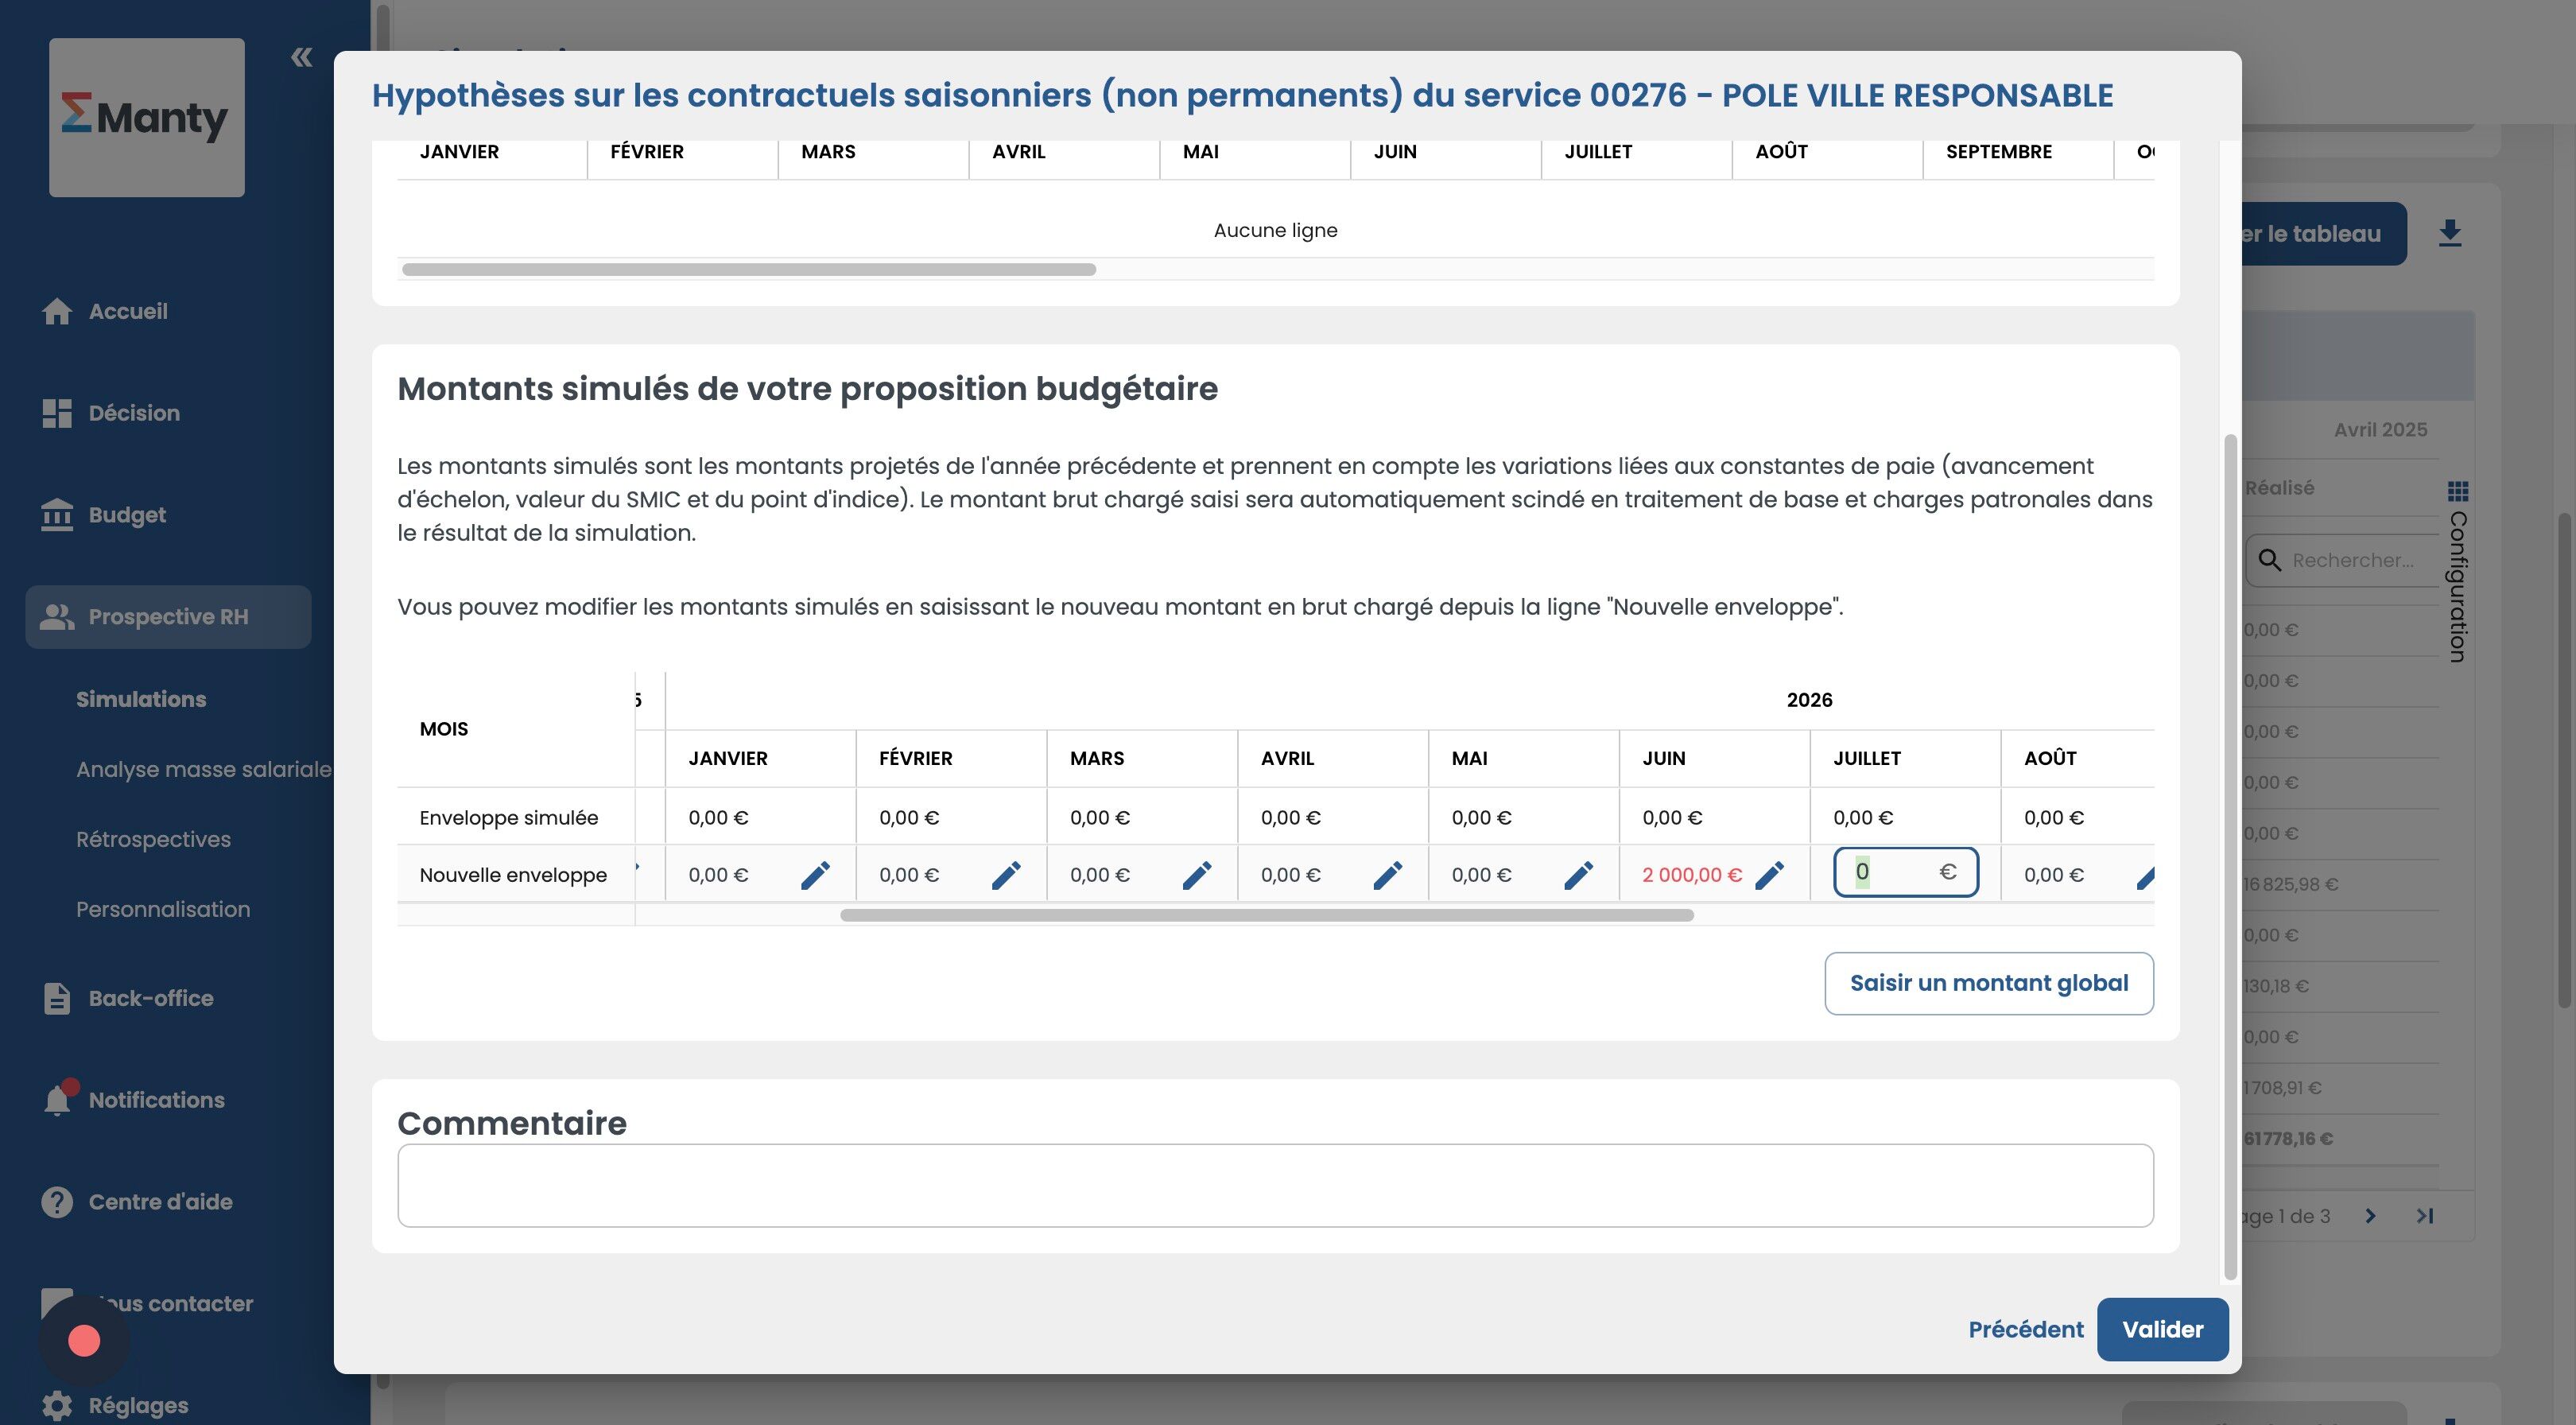Click the download icon near the table
Viewport: 2576px width, 1425px height.
point(2449,233)
